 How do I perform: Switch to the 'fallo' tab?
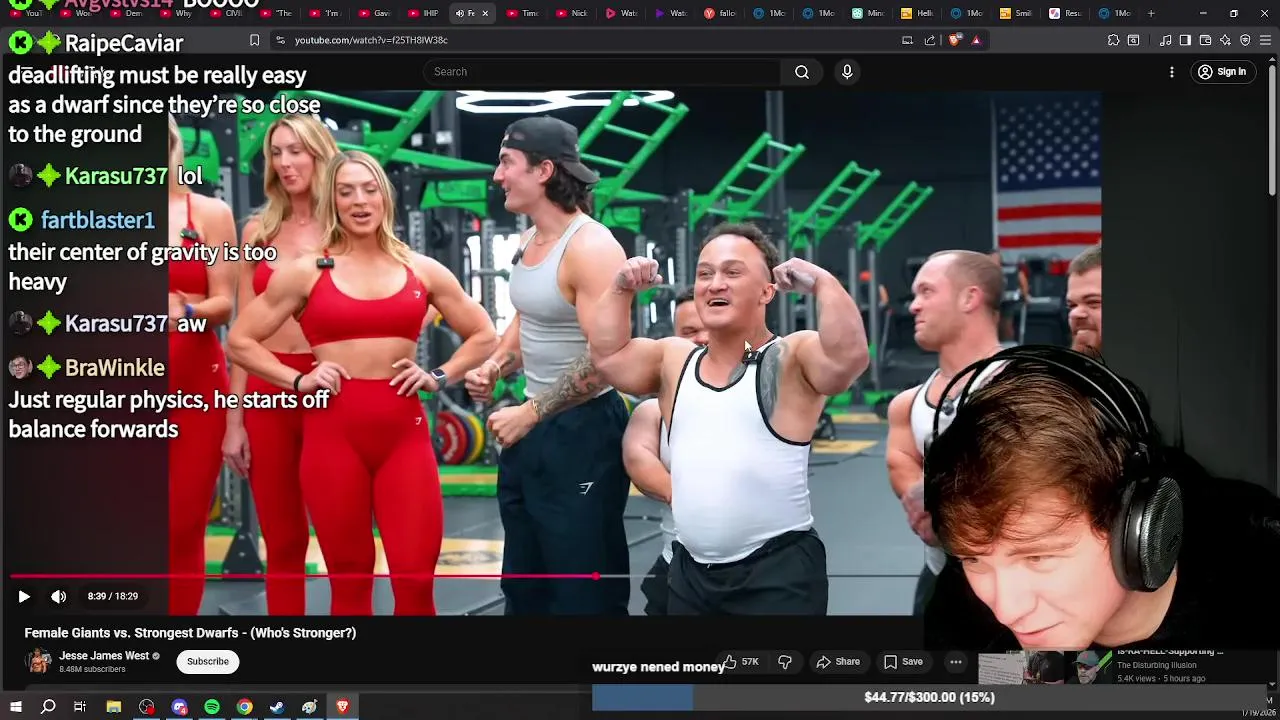720,13
